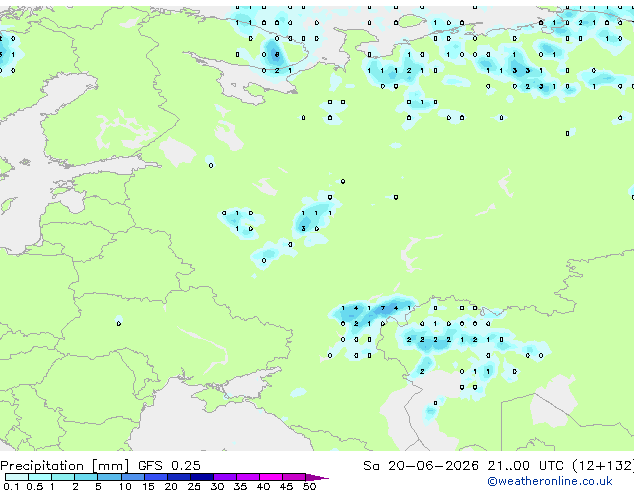Pick the legend swatch between 20 and 25
This screenshot has width=634, height=490.
coord(179,477)
